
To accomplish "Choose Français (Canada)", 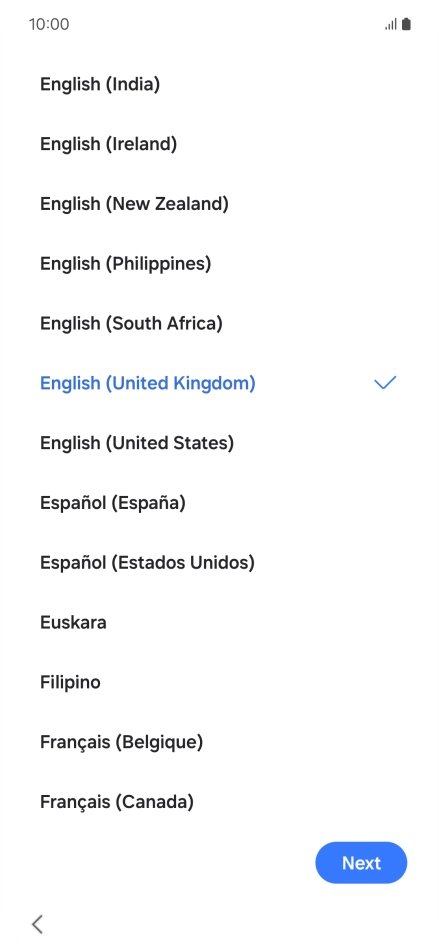I will coord(219,801).
